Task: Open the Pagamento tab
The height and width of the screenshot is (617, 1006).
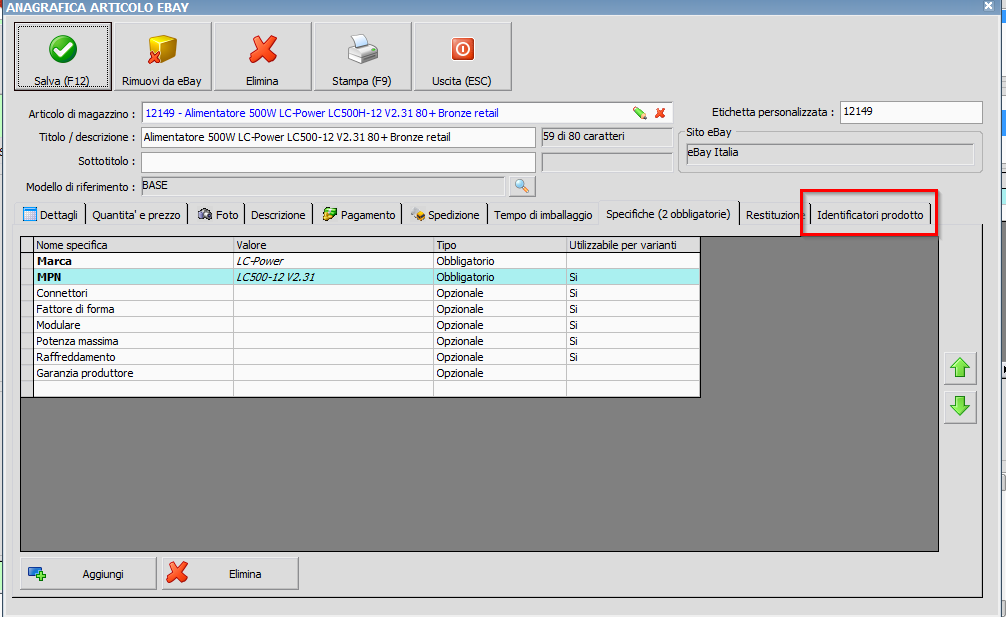Action: click(359, 215)
